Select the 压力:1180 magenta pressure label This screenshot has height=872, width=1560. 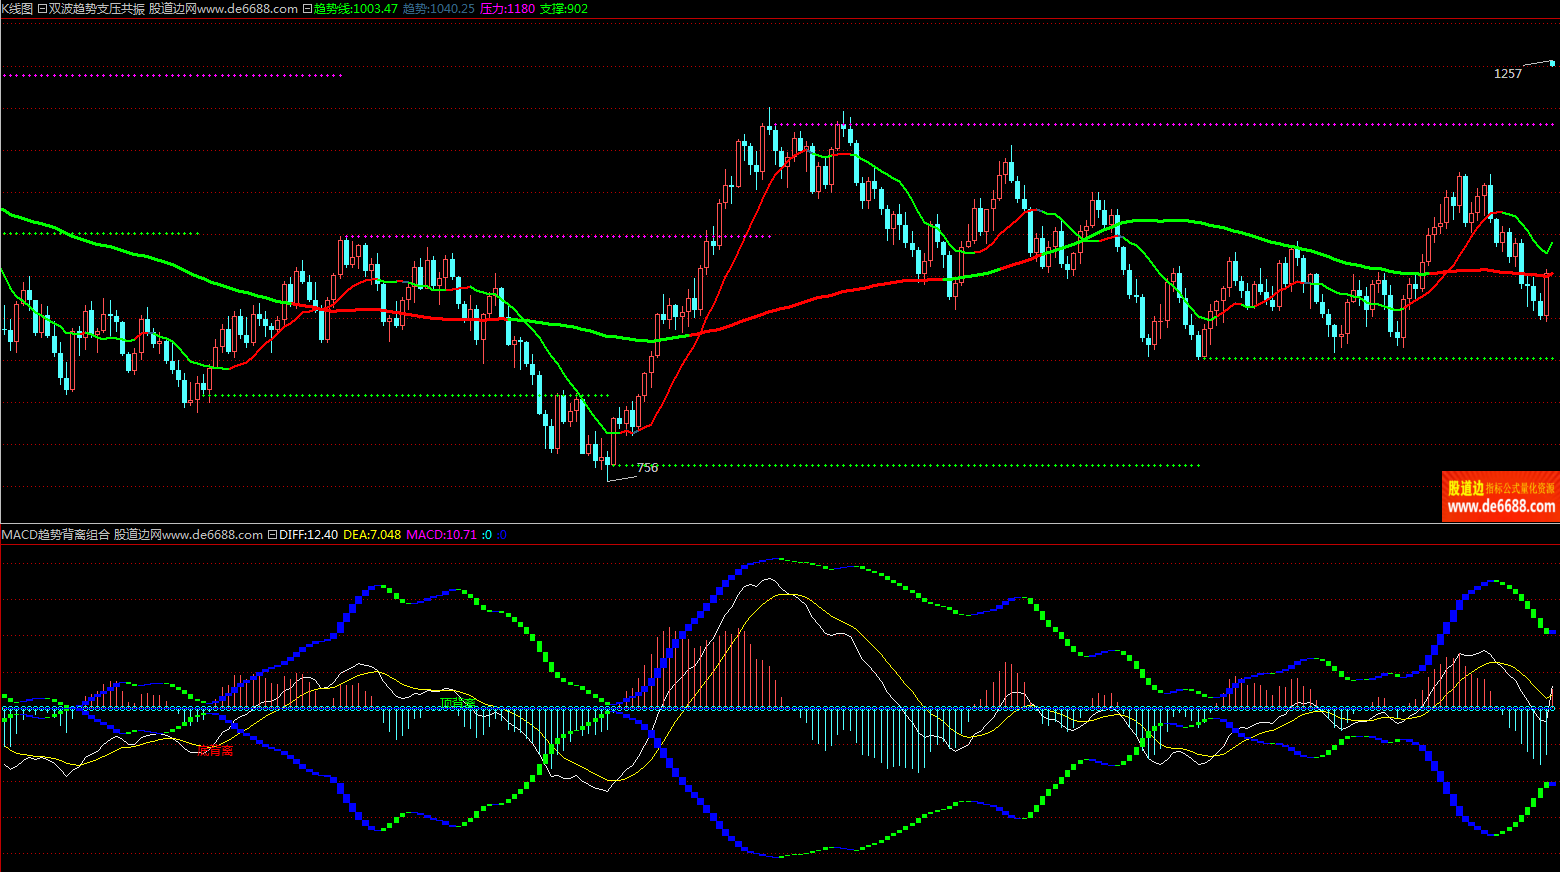tap(507, 9)
